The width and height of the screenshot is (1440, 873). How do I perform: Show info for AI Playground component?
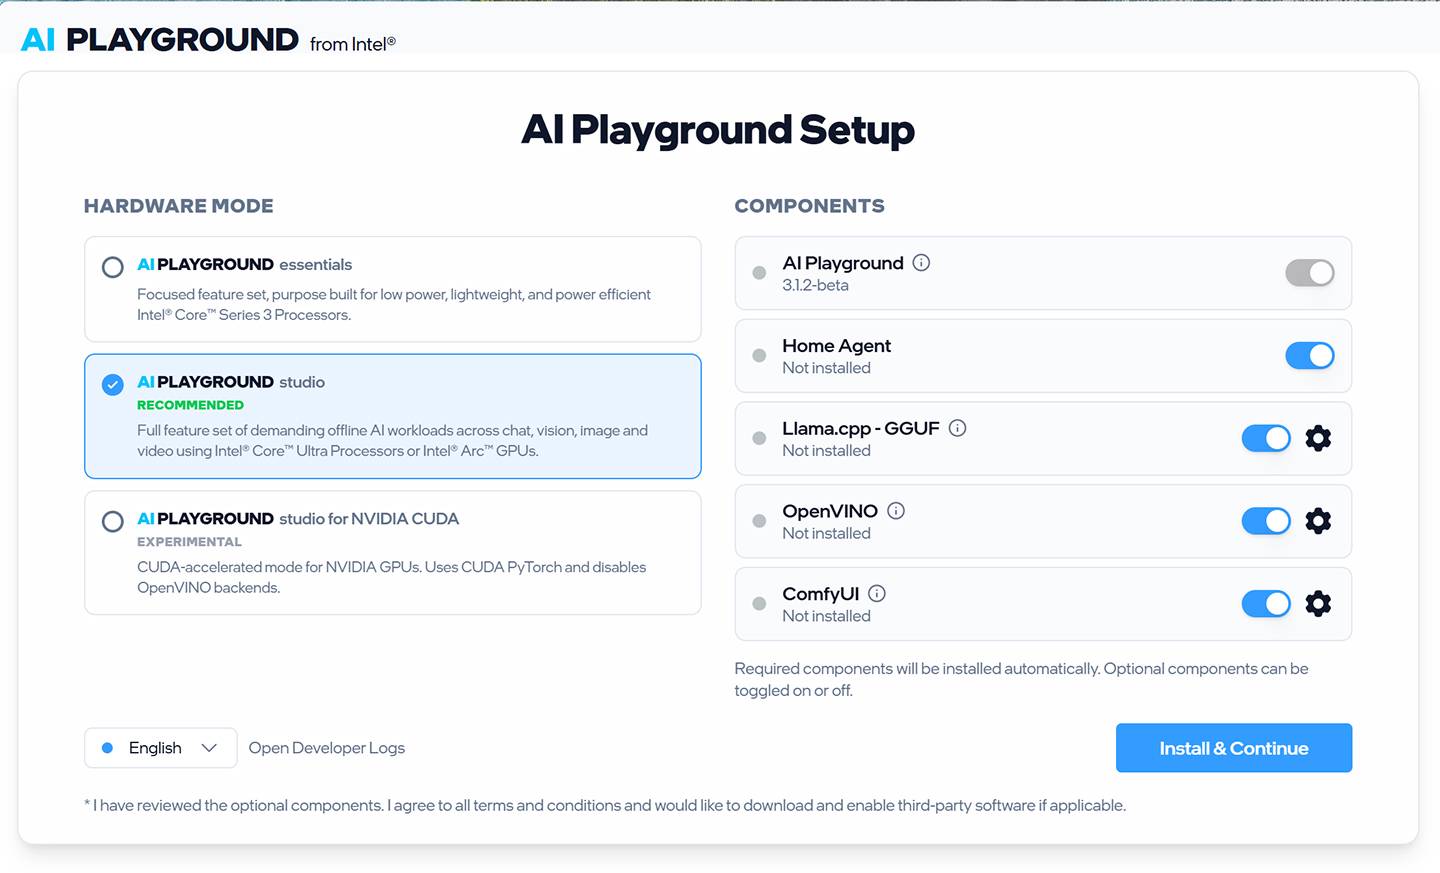[x=921, y=263]
